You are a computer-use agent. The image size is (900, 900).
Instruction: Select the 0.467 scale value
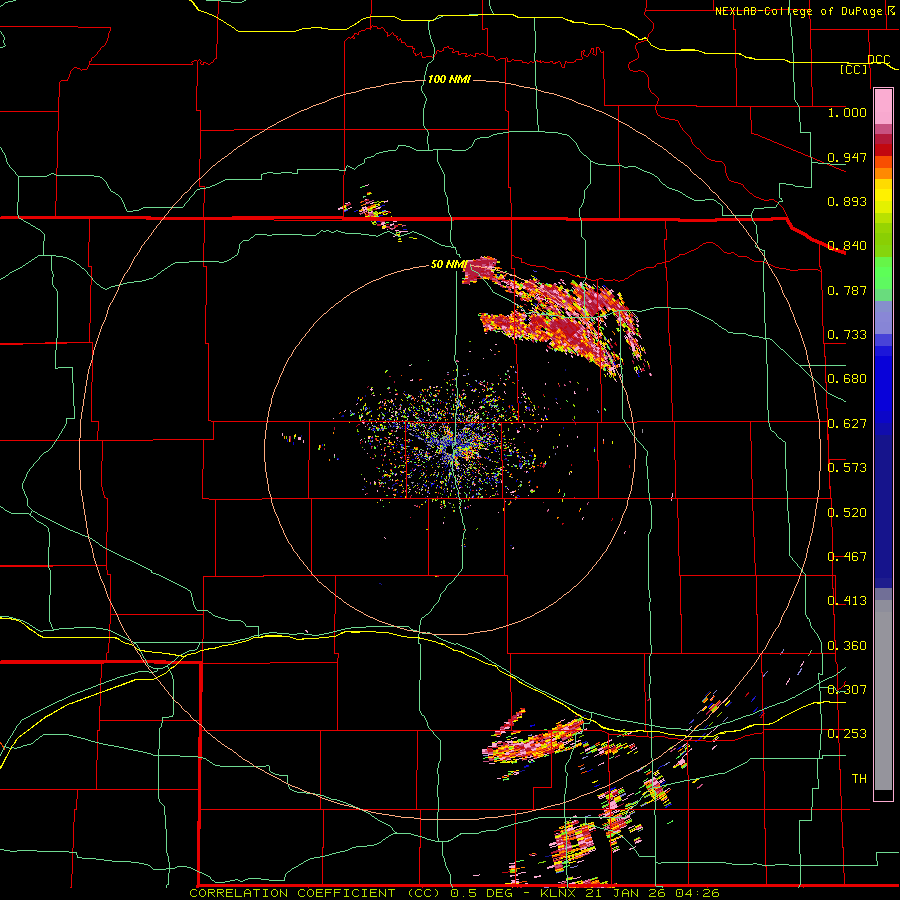tap(847, 557)
